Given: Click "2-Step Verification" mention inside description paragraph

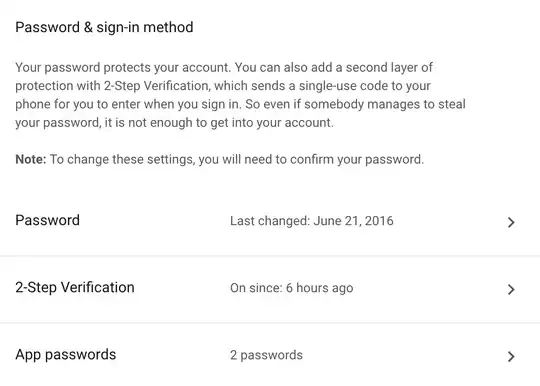Looking at the screenshot, I should (157, 86).
